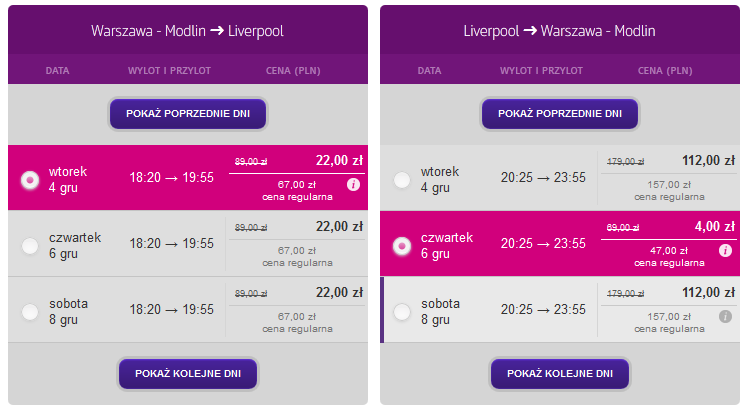The image size is (745, 419).
Task: Click outbound czwartek 18:20 to 19:55 flight time
Action: [172, 244]
